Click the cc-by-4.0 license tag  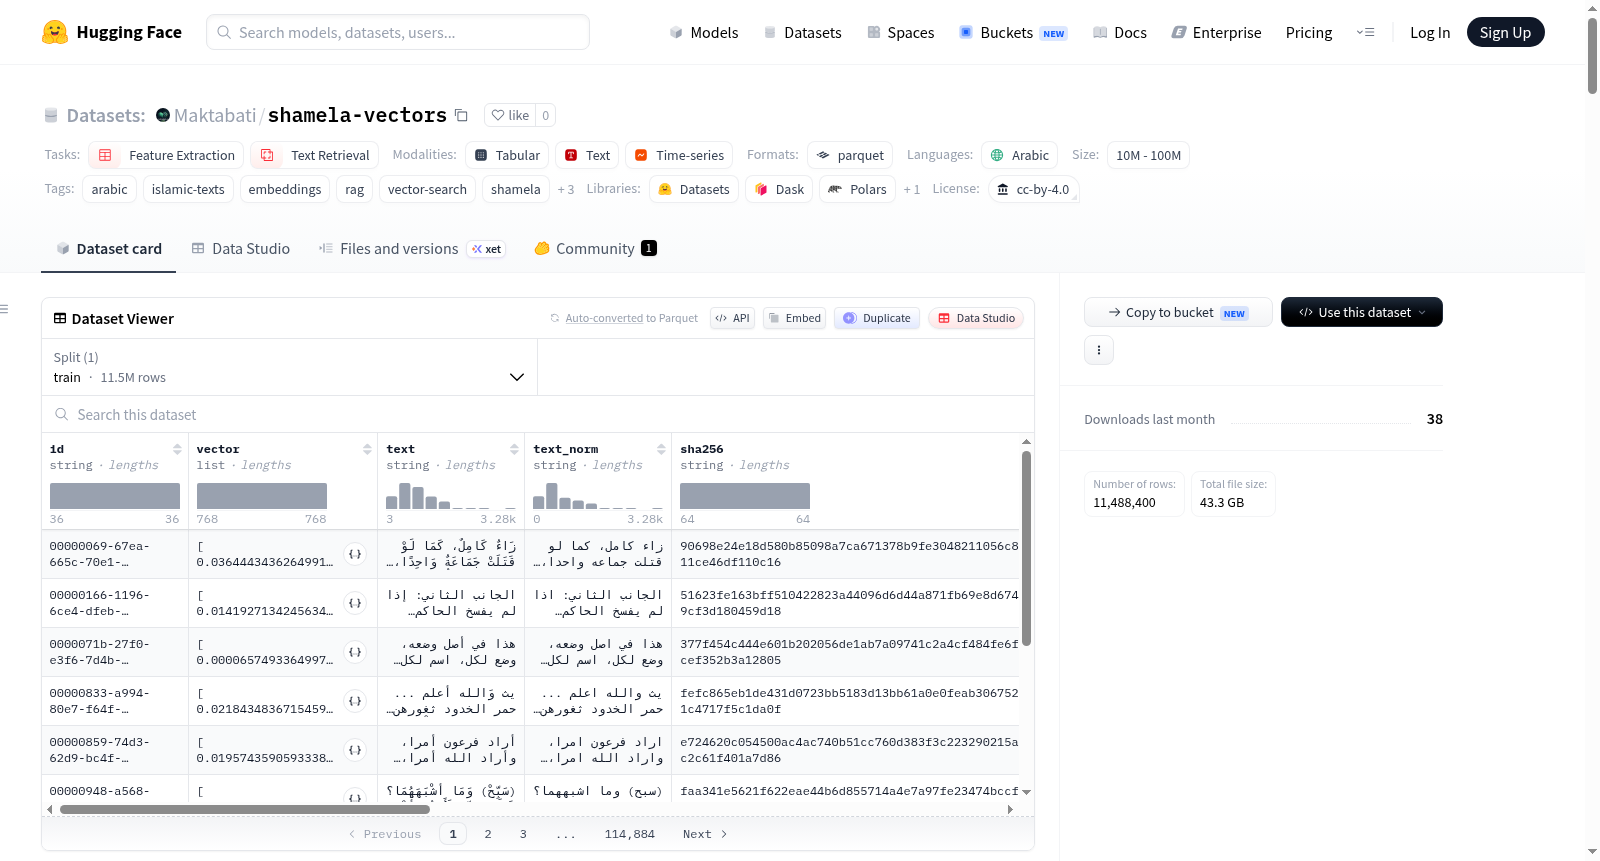[1033, 189]
